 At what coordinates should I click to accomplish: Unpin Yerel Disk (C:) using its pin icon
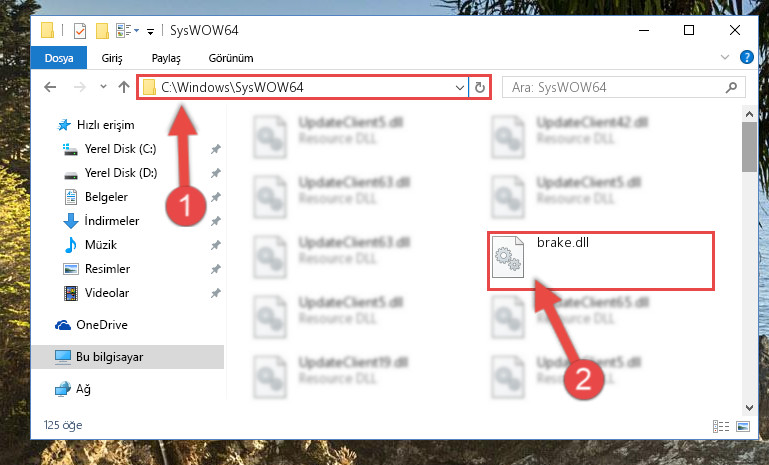coord(215,149)
